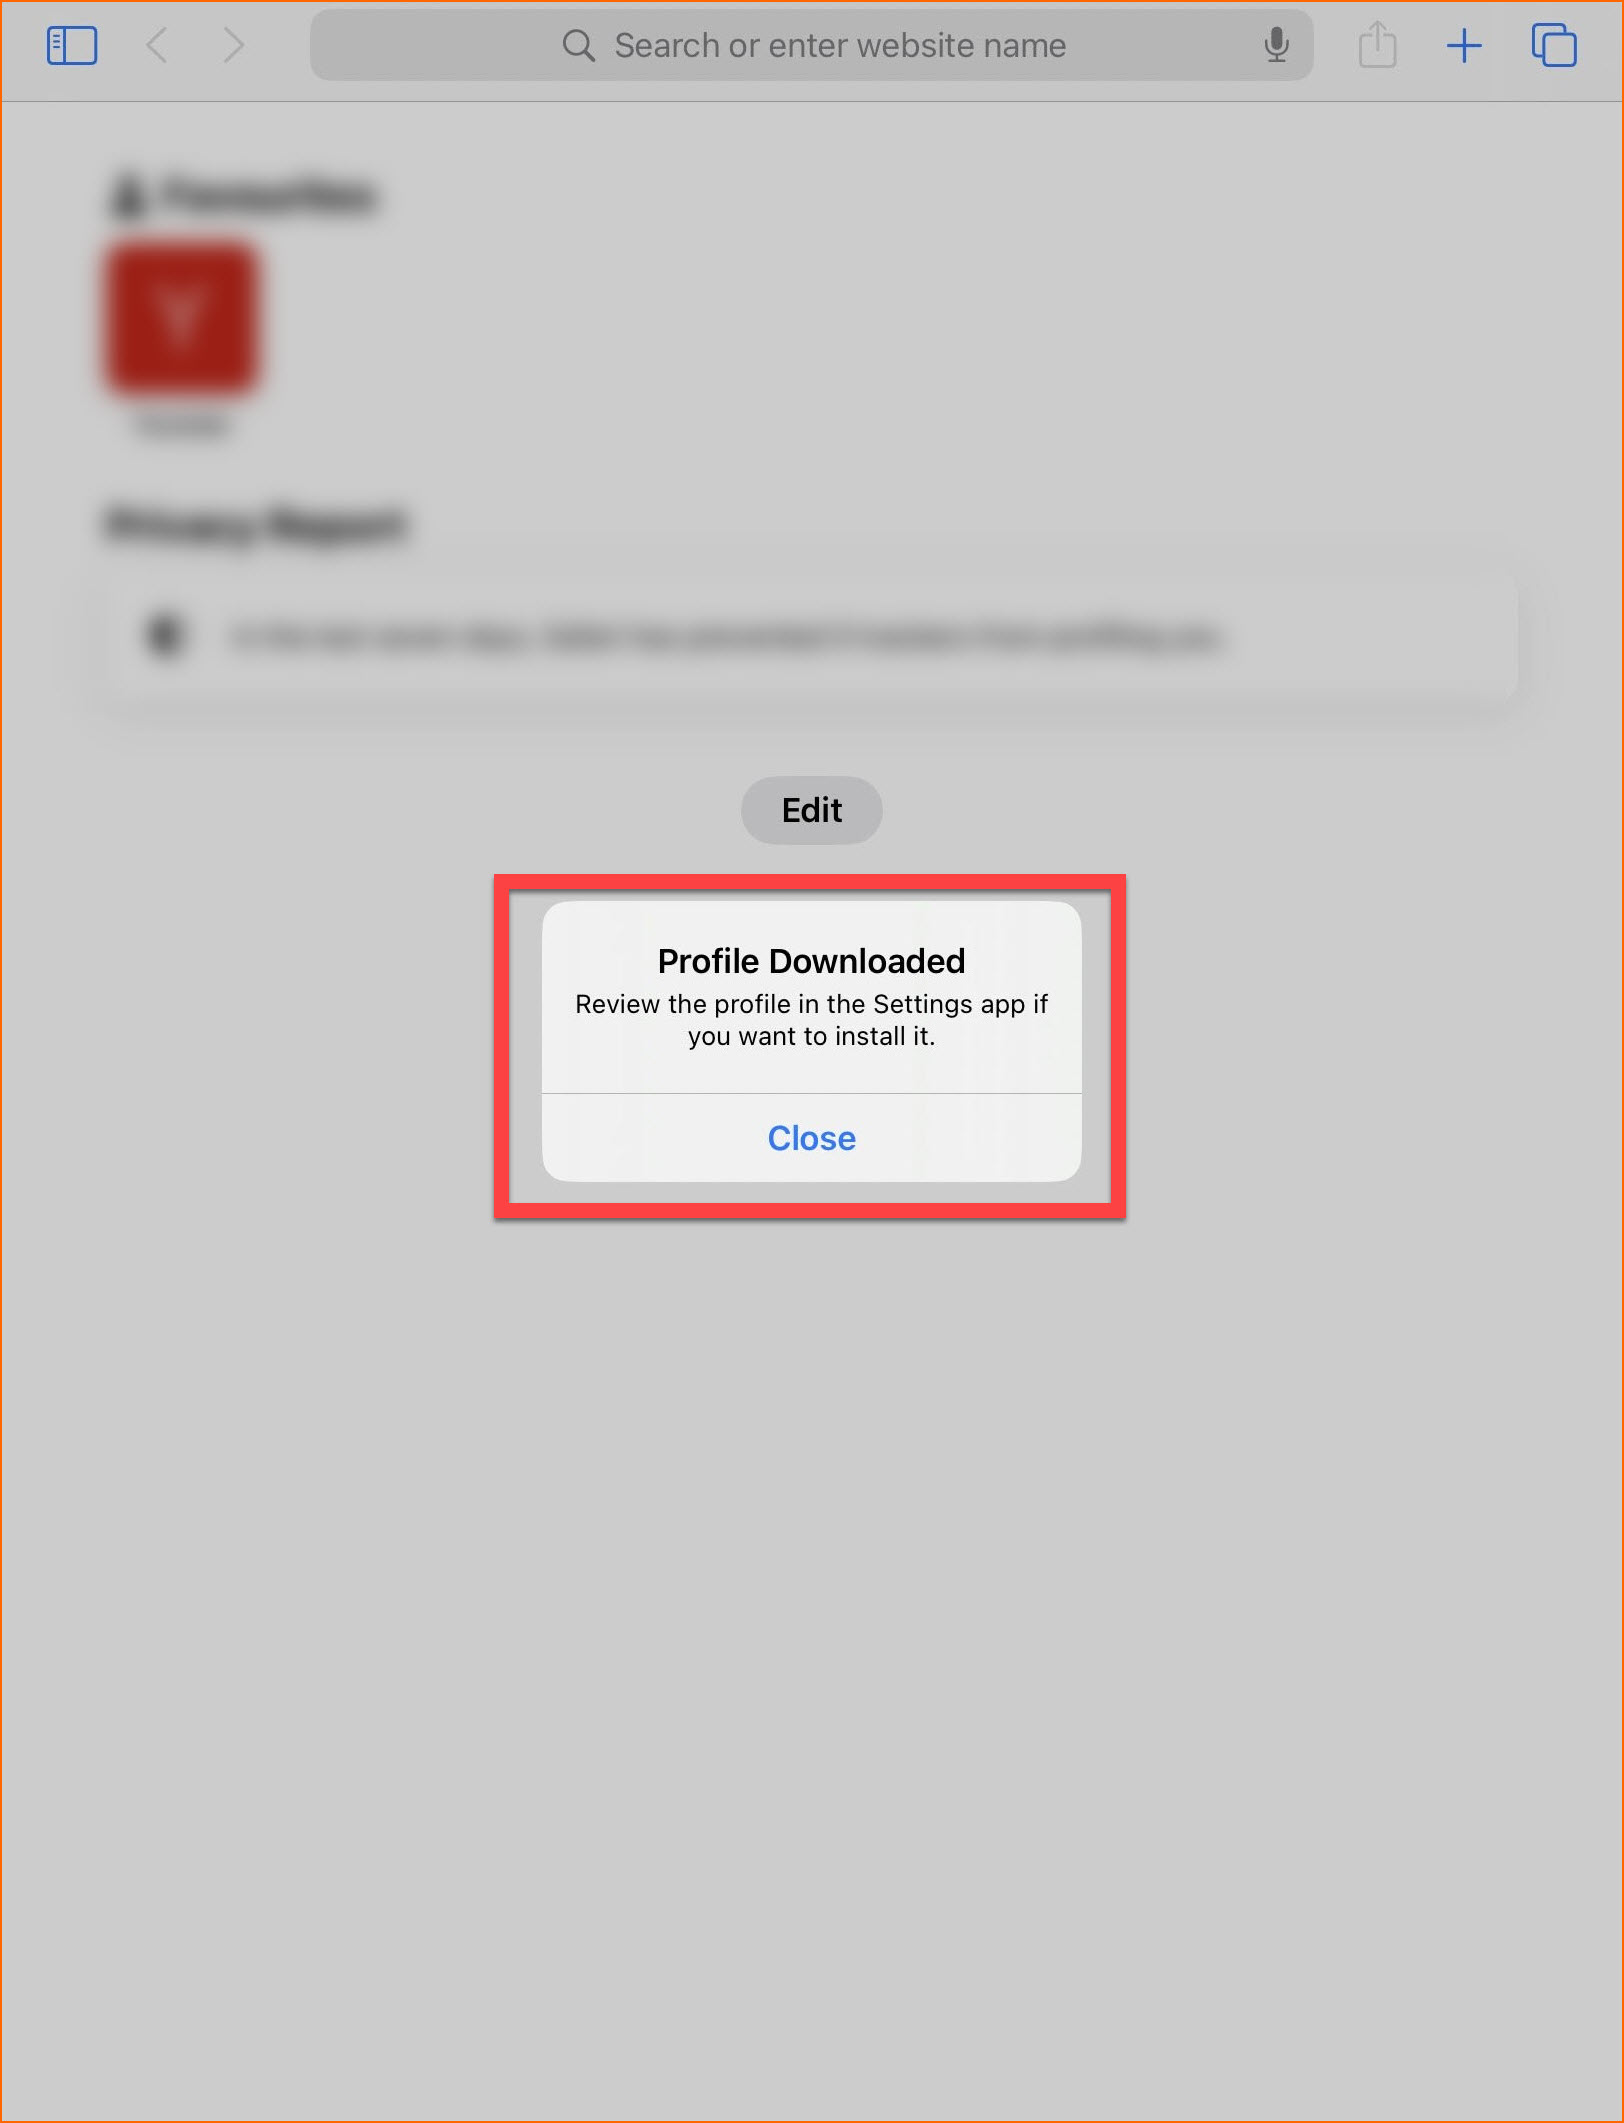Open the Privacy Report tracker summary row

click(x=811, y=636)
